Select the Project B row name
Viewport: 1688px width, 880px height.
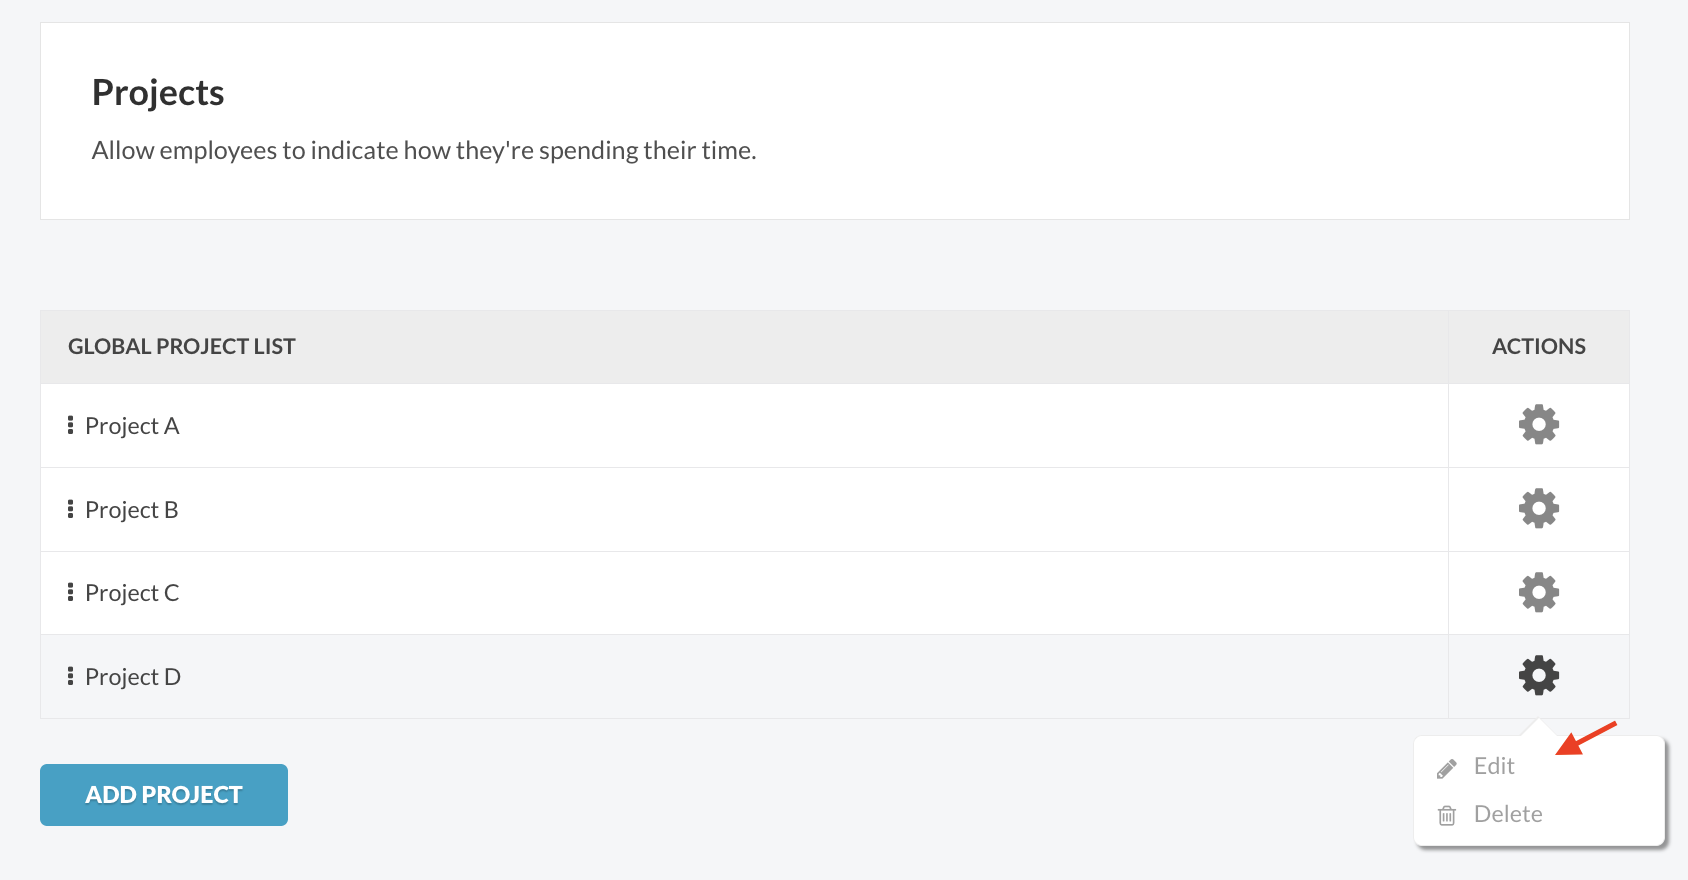tap(132, 510)
